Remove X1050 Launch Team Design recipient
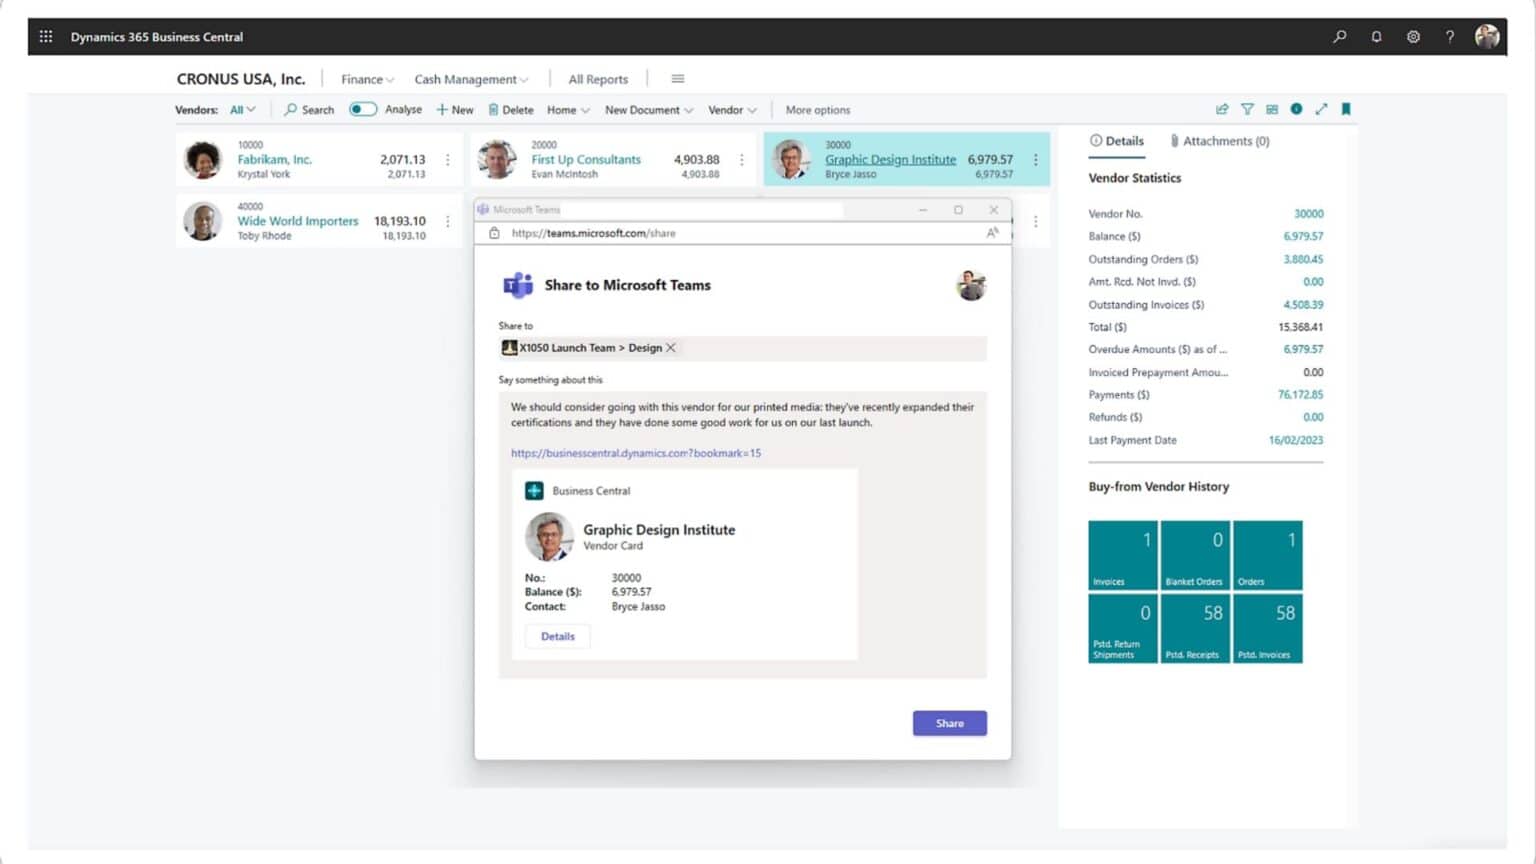 [671, 348]
